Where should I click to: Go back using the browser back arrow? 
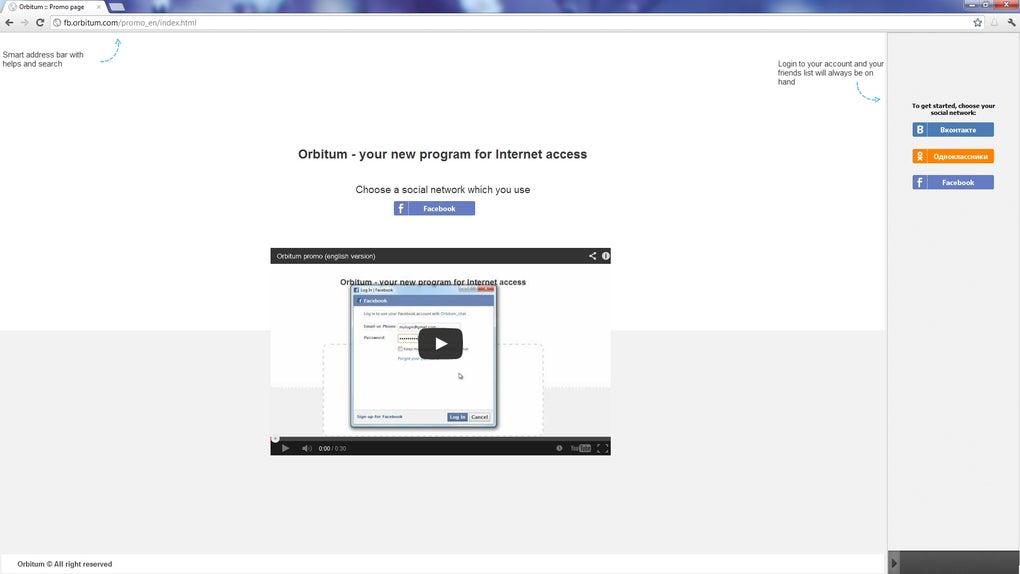click(x=9, y=23)
